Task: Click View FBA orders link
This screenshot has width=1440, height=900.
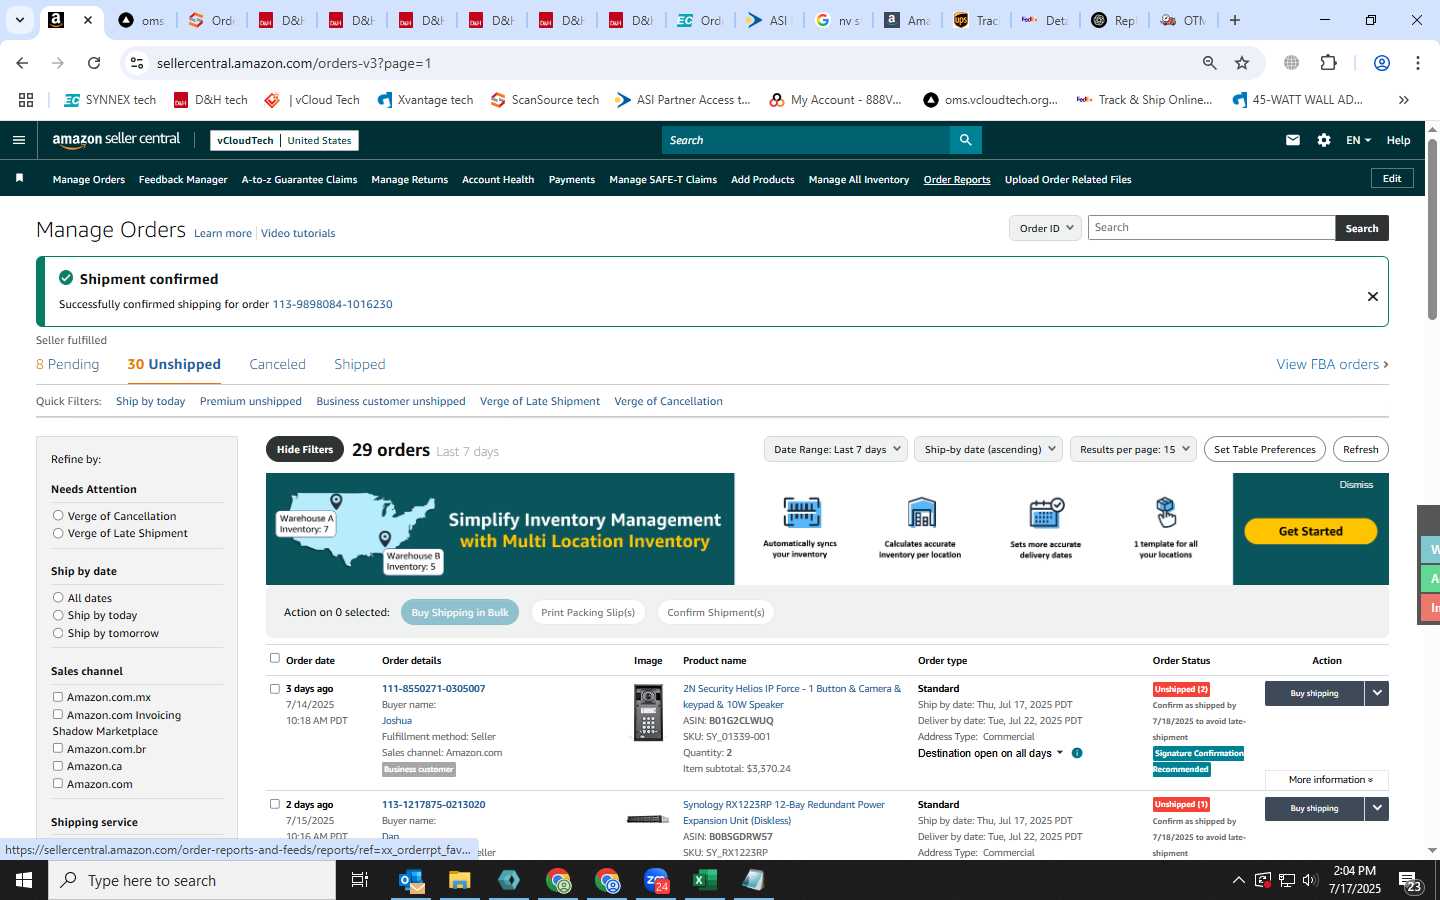Action: coord(1332,364)
